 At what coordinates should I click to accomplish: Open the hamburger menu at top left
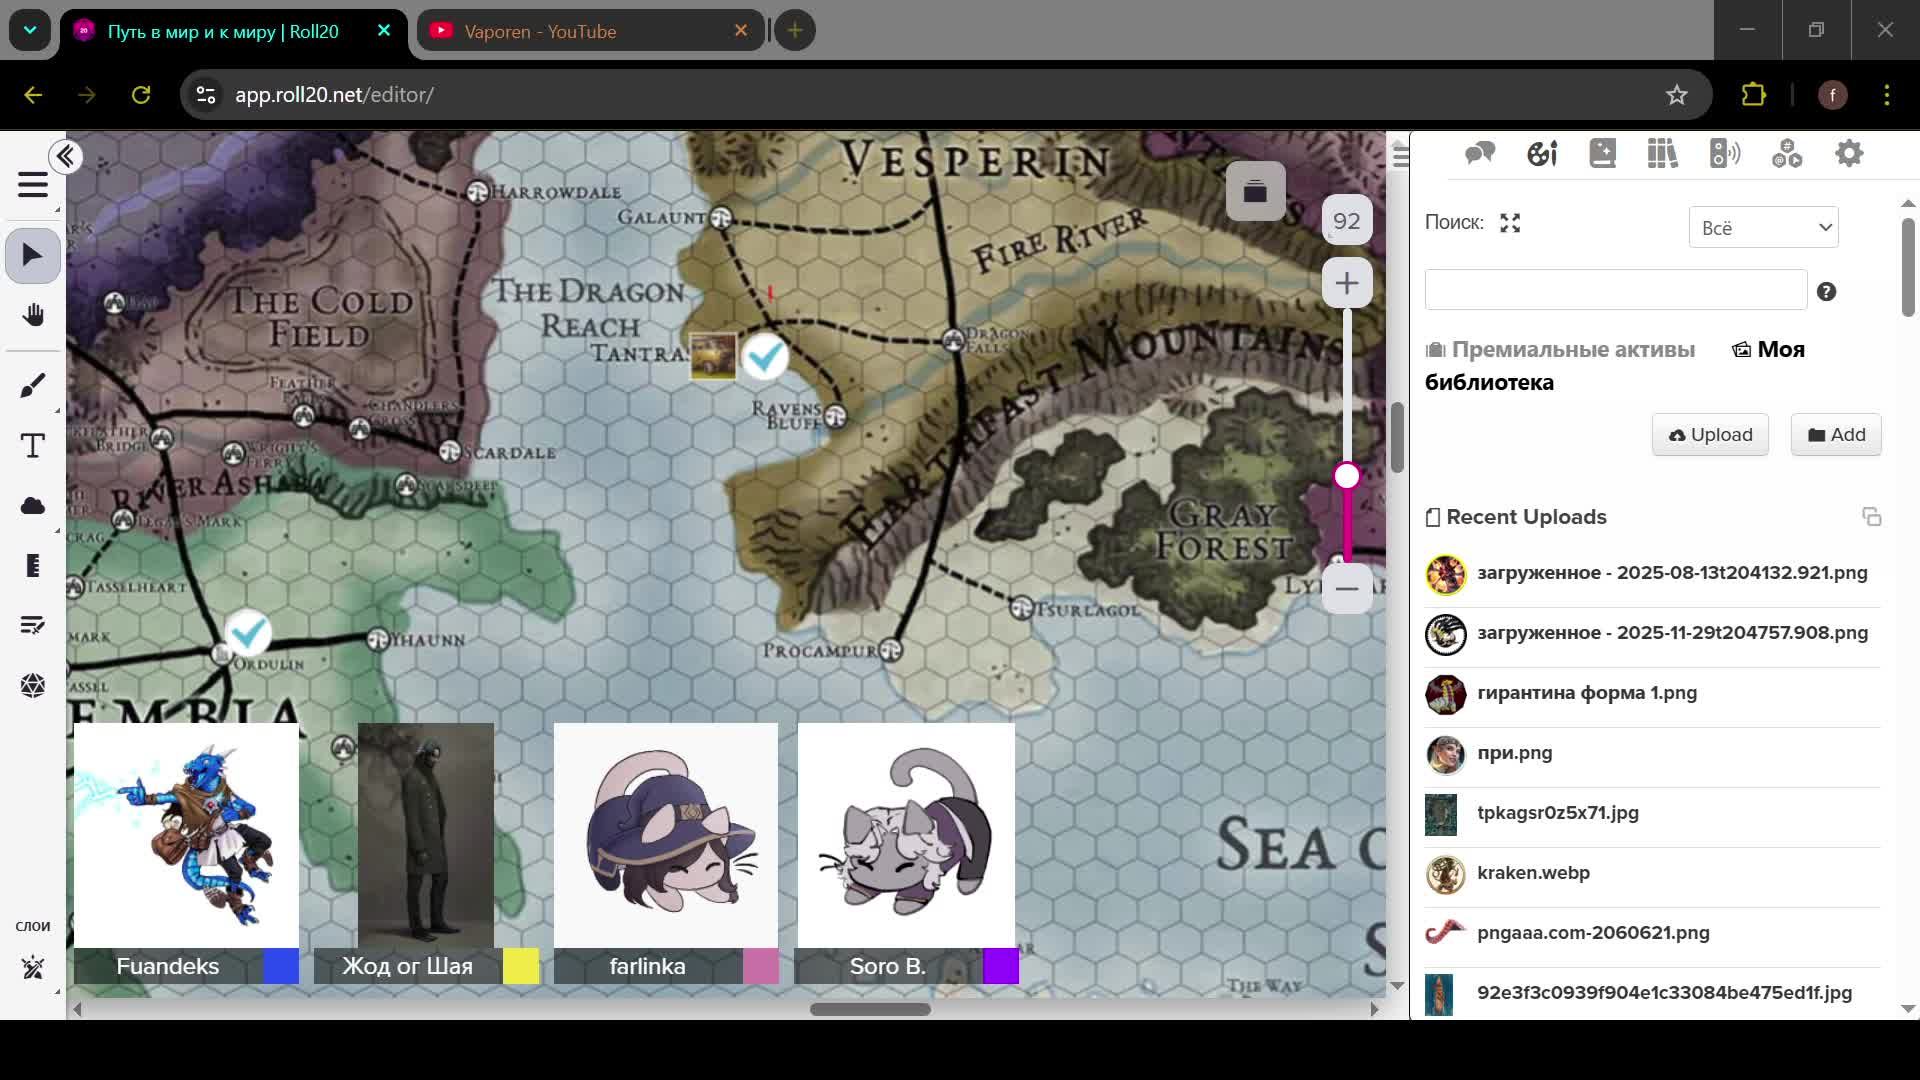point(33,185)
